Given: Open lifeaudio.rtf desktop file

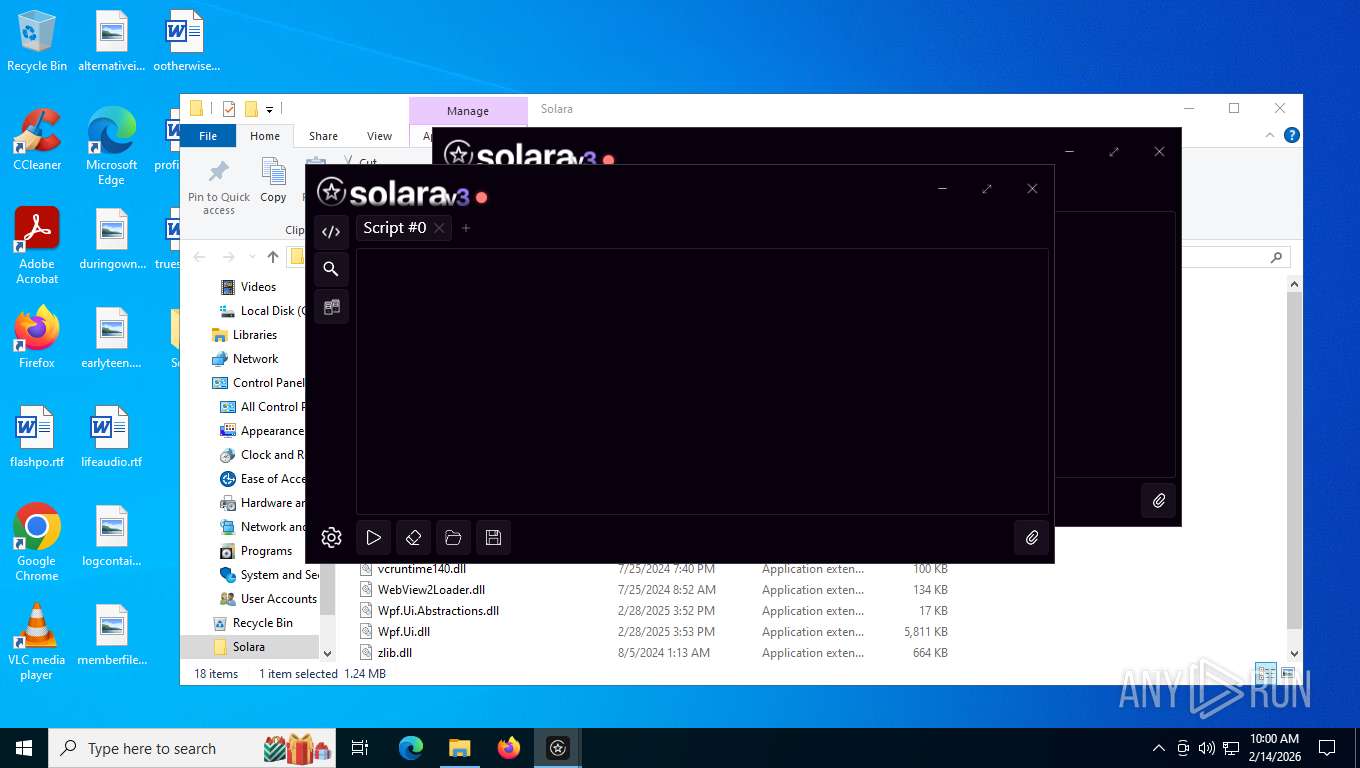Looking at the screenshot, I should pos(111,438).
